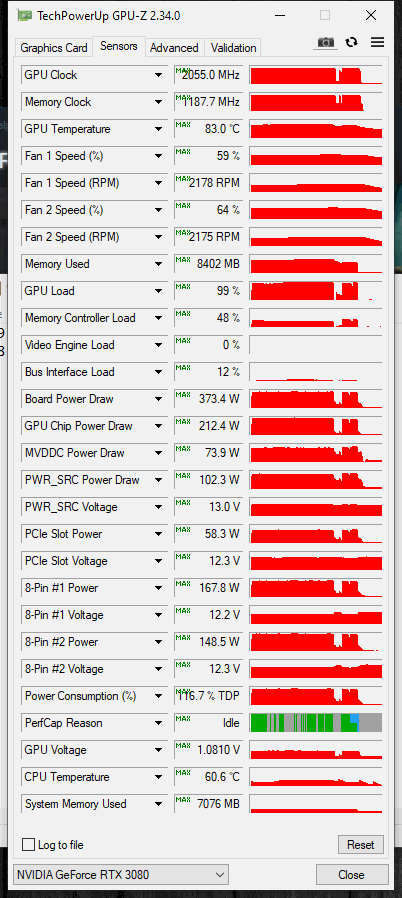This screenshot has width=402, height=898.
Task: Click the MAX indicator for GPU Temperature
Action: click(183, 124)
